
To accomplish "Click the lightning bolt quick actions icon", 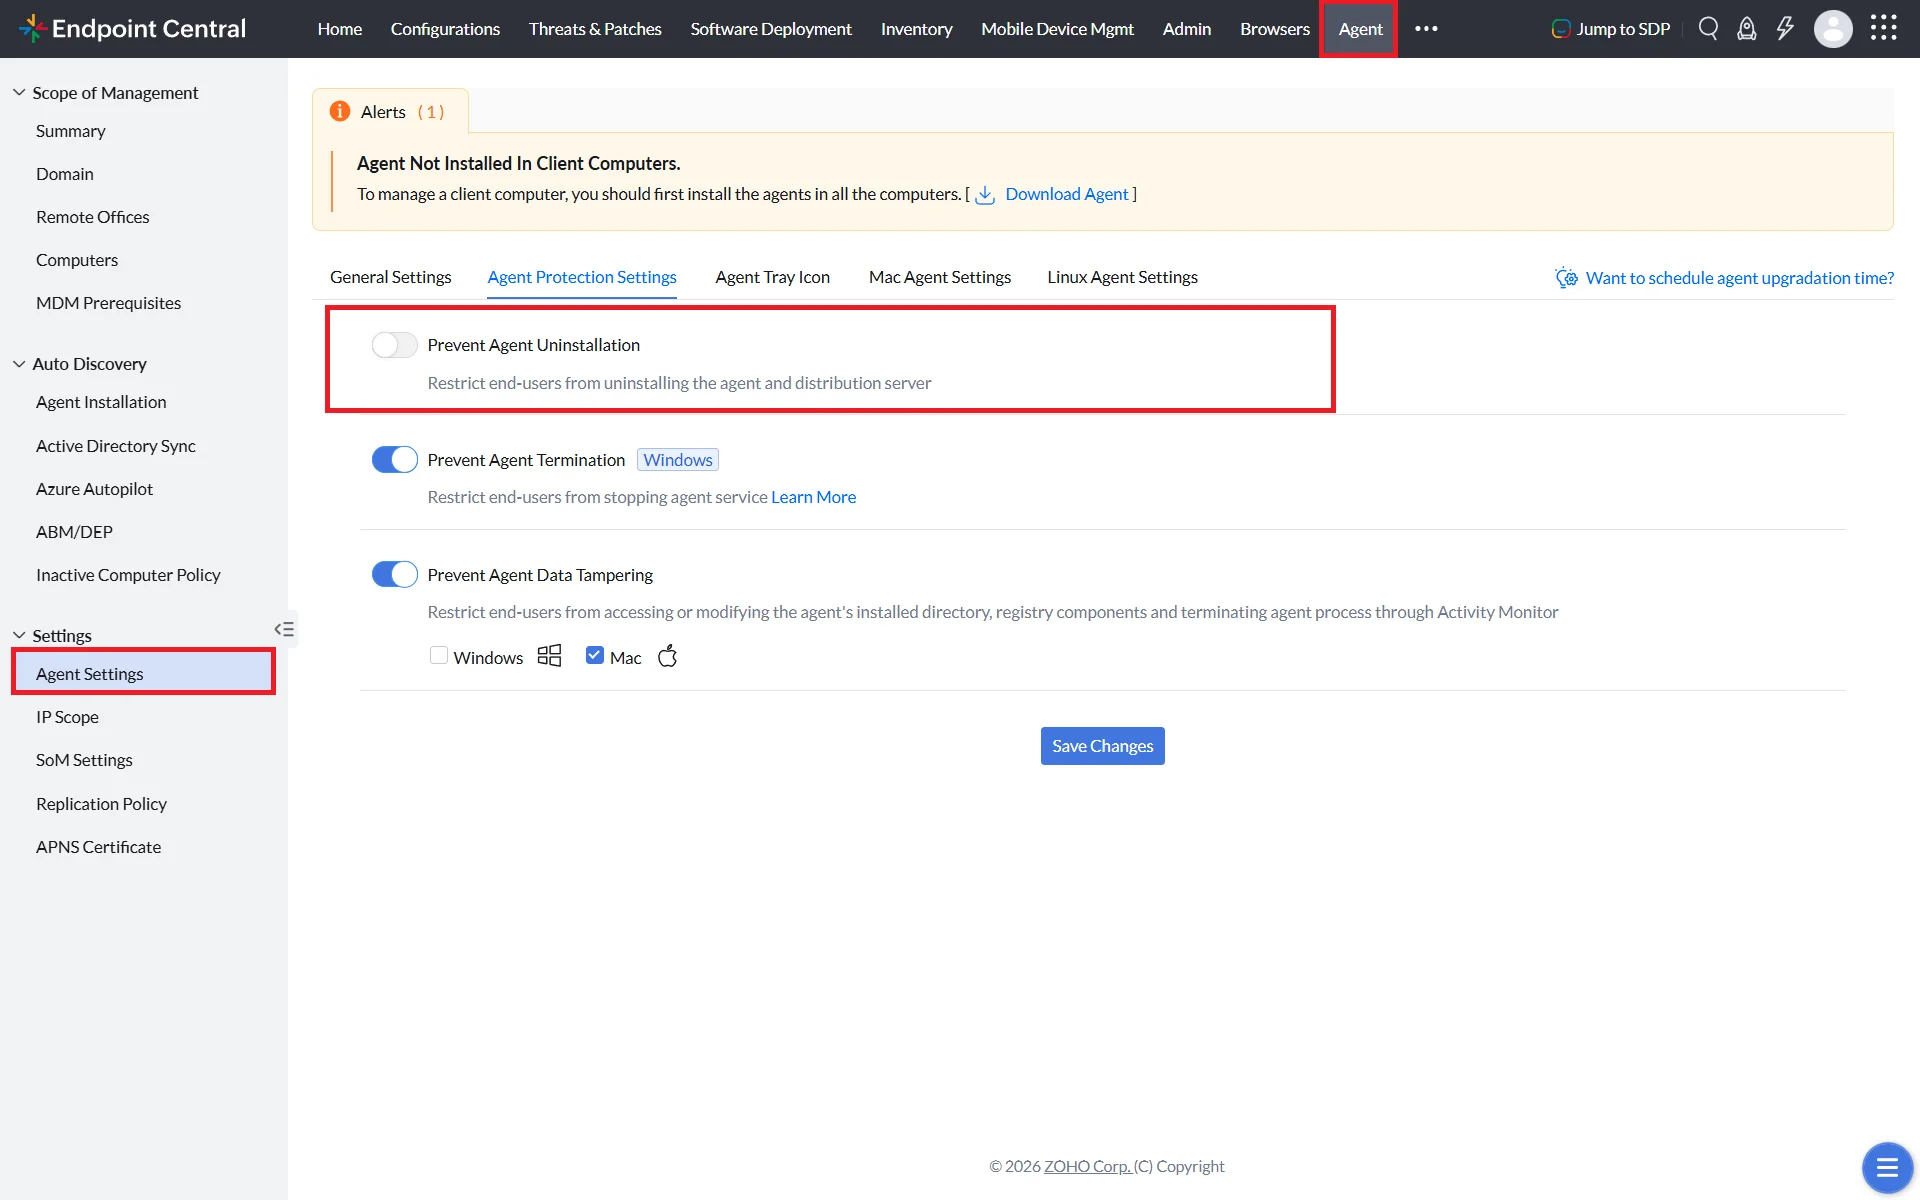I will pyautogui.click(x=1785, y=28).
